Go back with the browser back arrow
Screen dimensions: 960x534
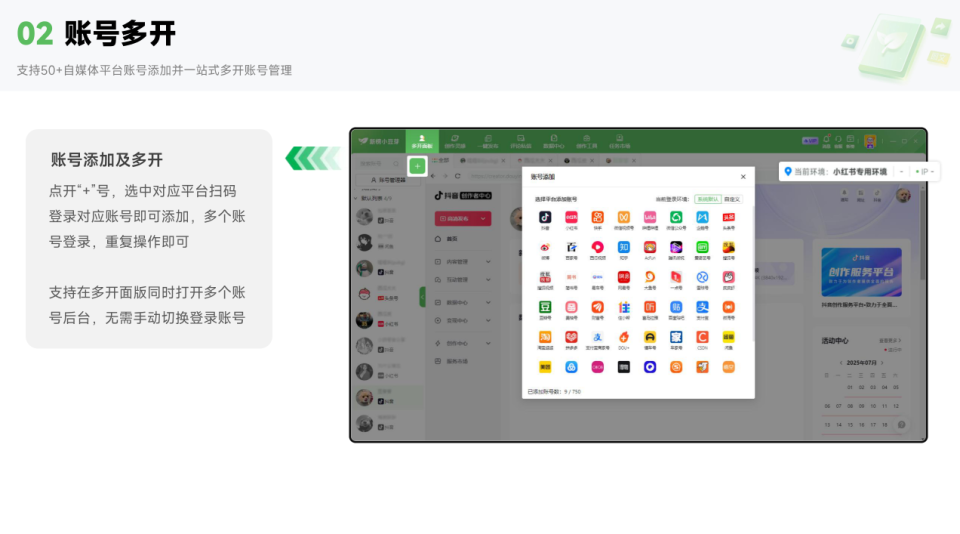tap(433, 176)
